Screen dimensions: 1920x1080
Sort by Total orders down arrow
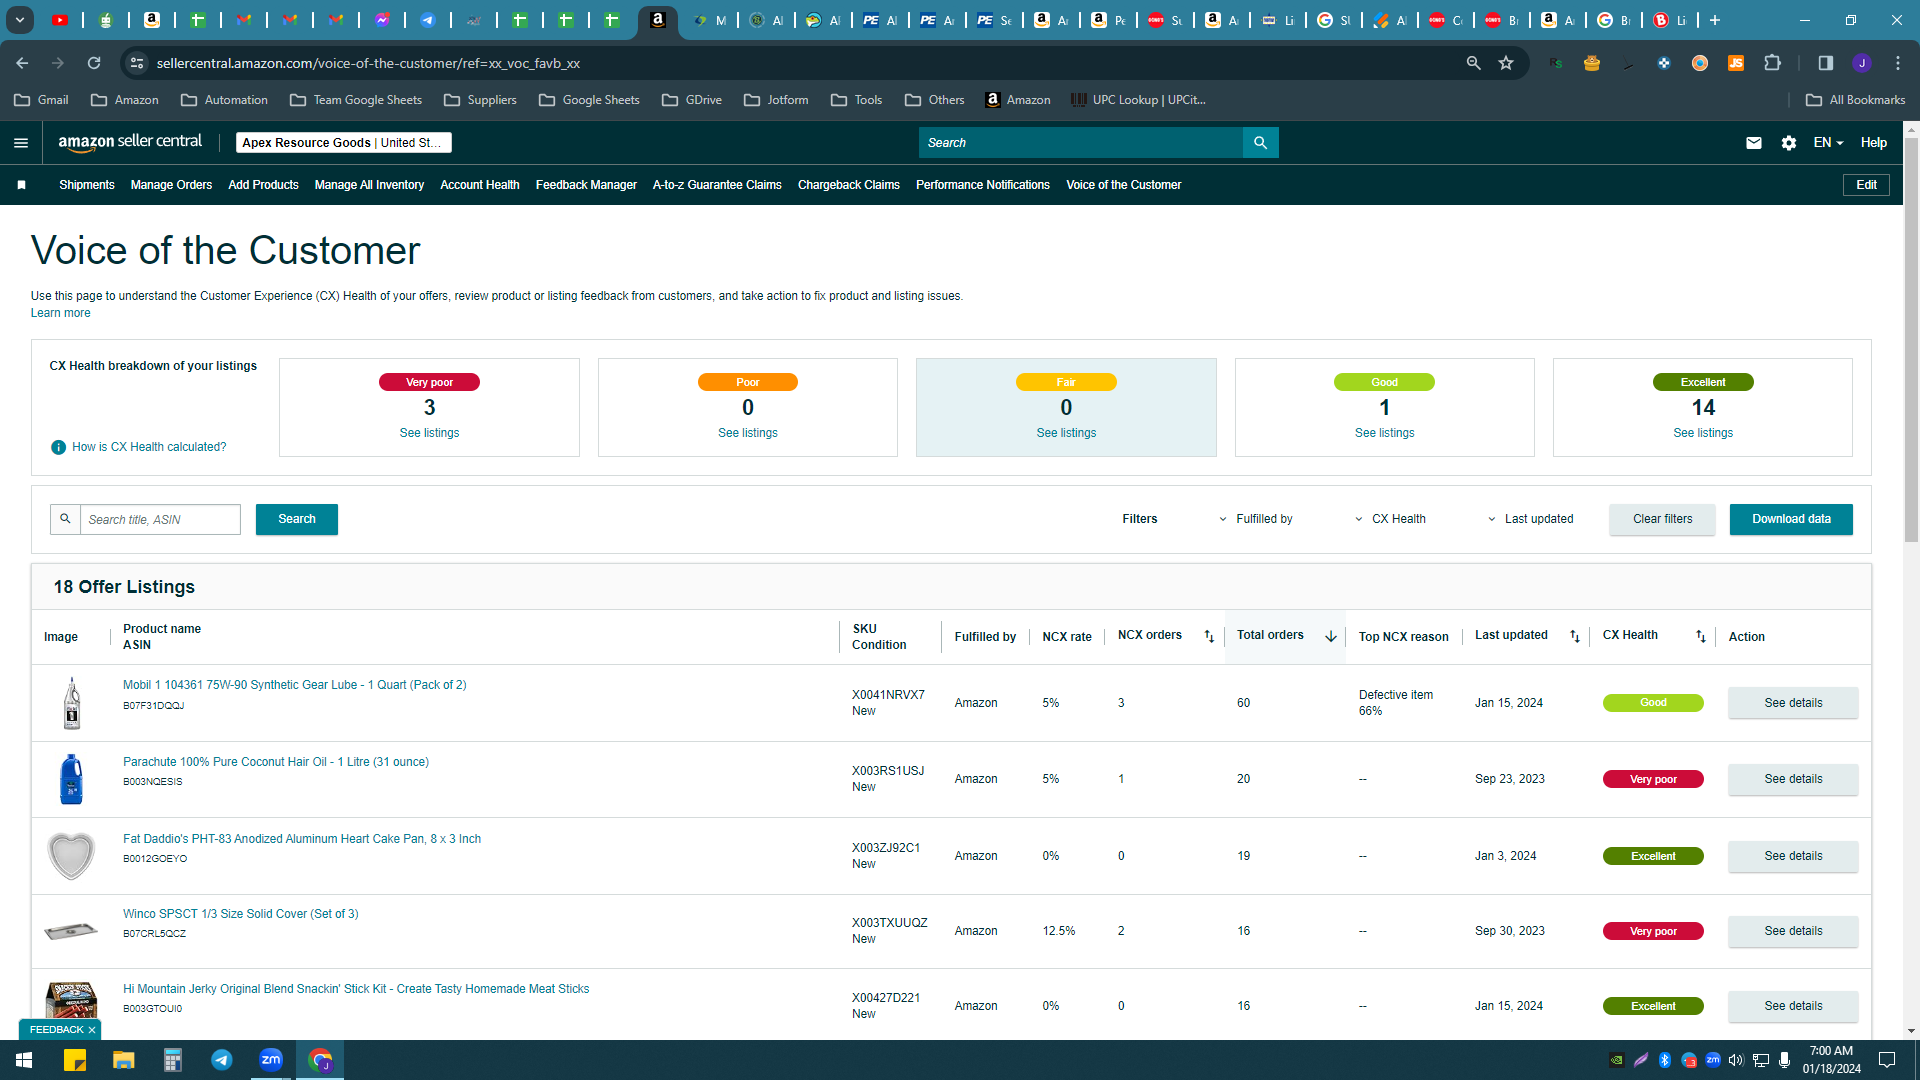[x=1331, y=636]
